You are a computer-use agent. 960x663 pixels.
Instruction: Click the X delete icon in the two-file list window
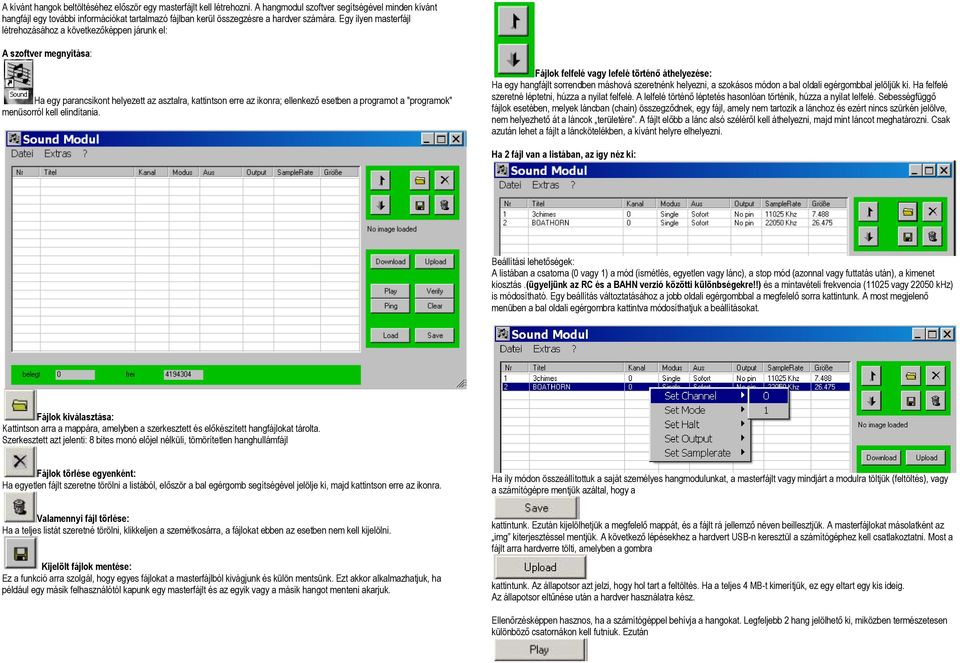pos(932,211)
